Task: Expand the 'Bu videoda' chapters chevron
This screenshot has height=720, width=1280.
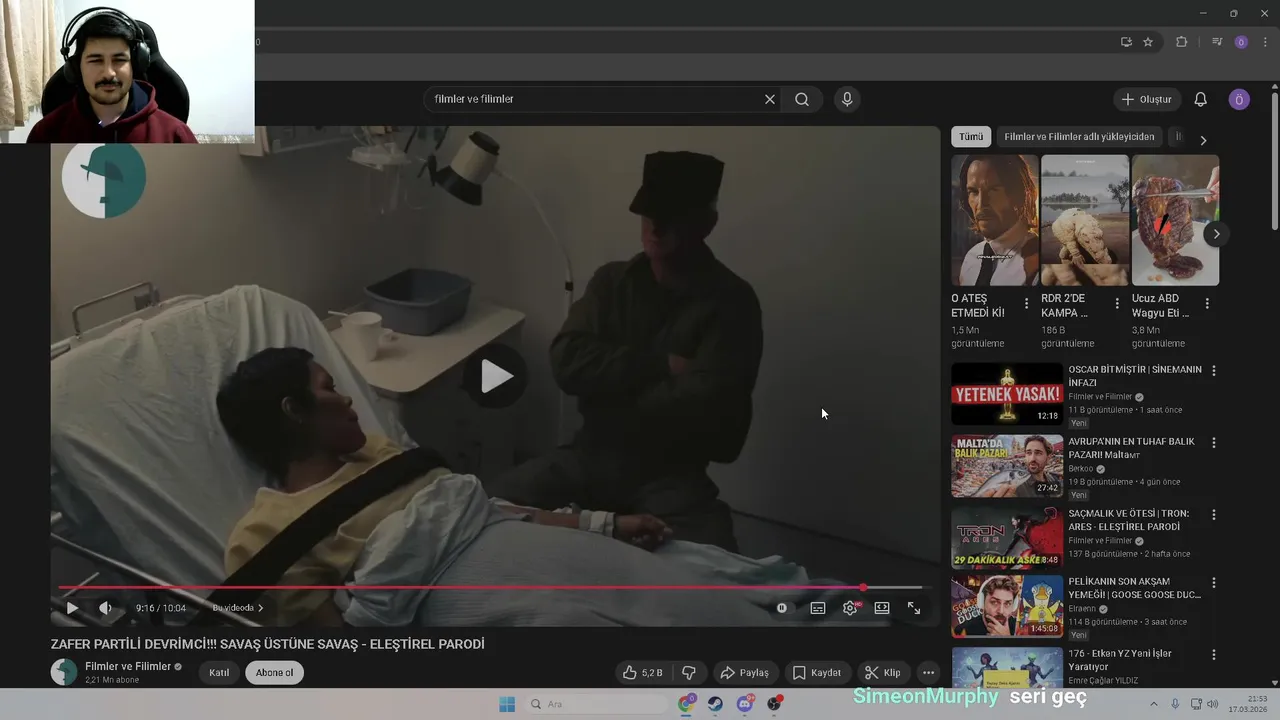Action: click(261, 608)
